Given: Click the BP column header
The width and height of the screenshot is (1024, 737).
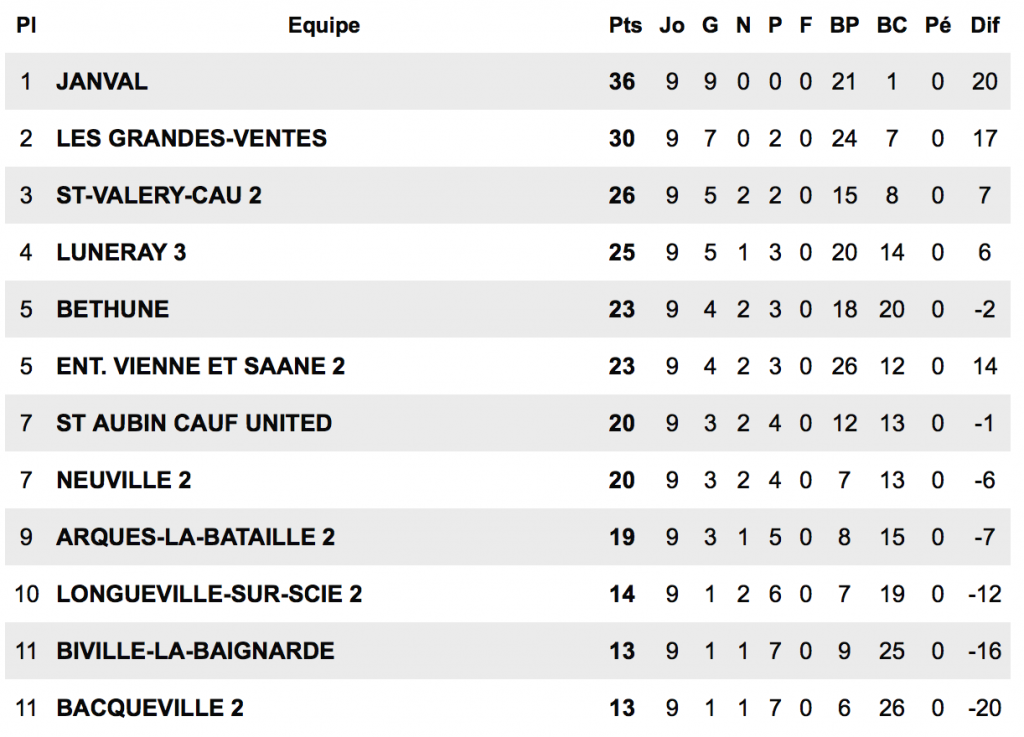Looking at the screenshot, I should point(844,26).
